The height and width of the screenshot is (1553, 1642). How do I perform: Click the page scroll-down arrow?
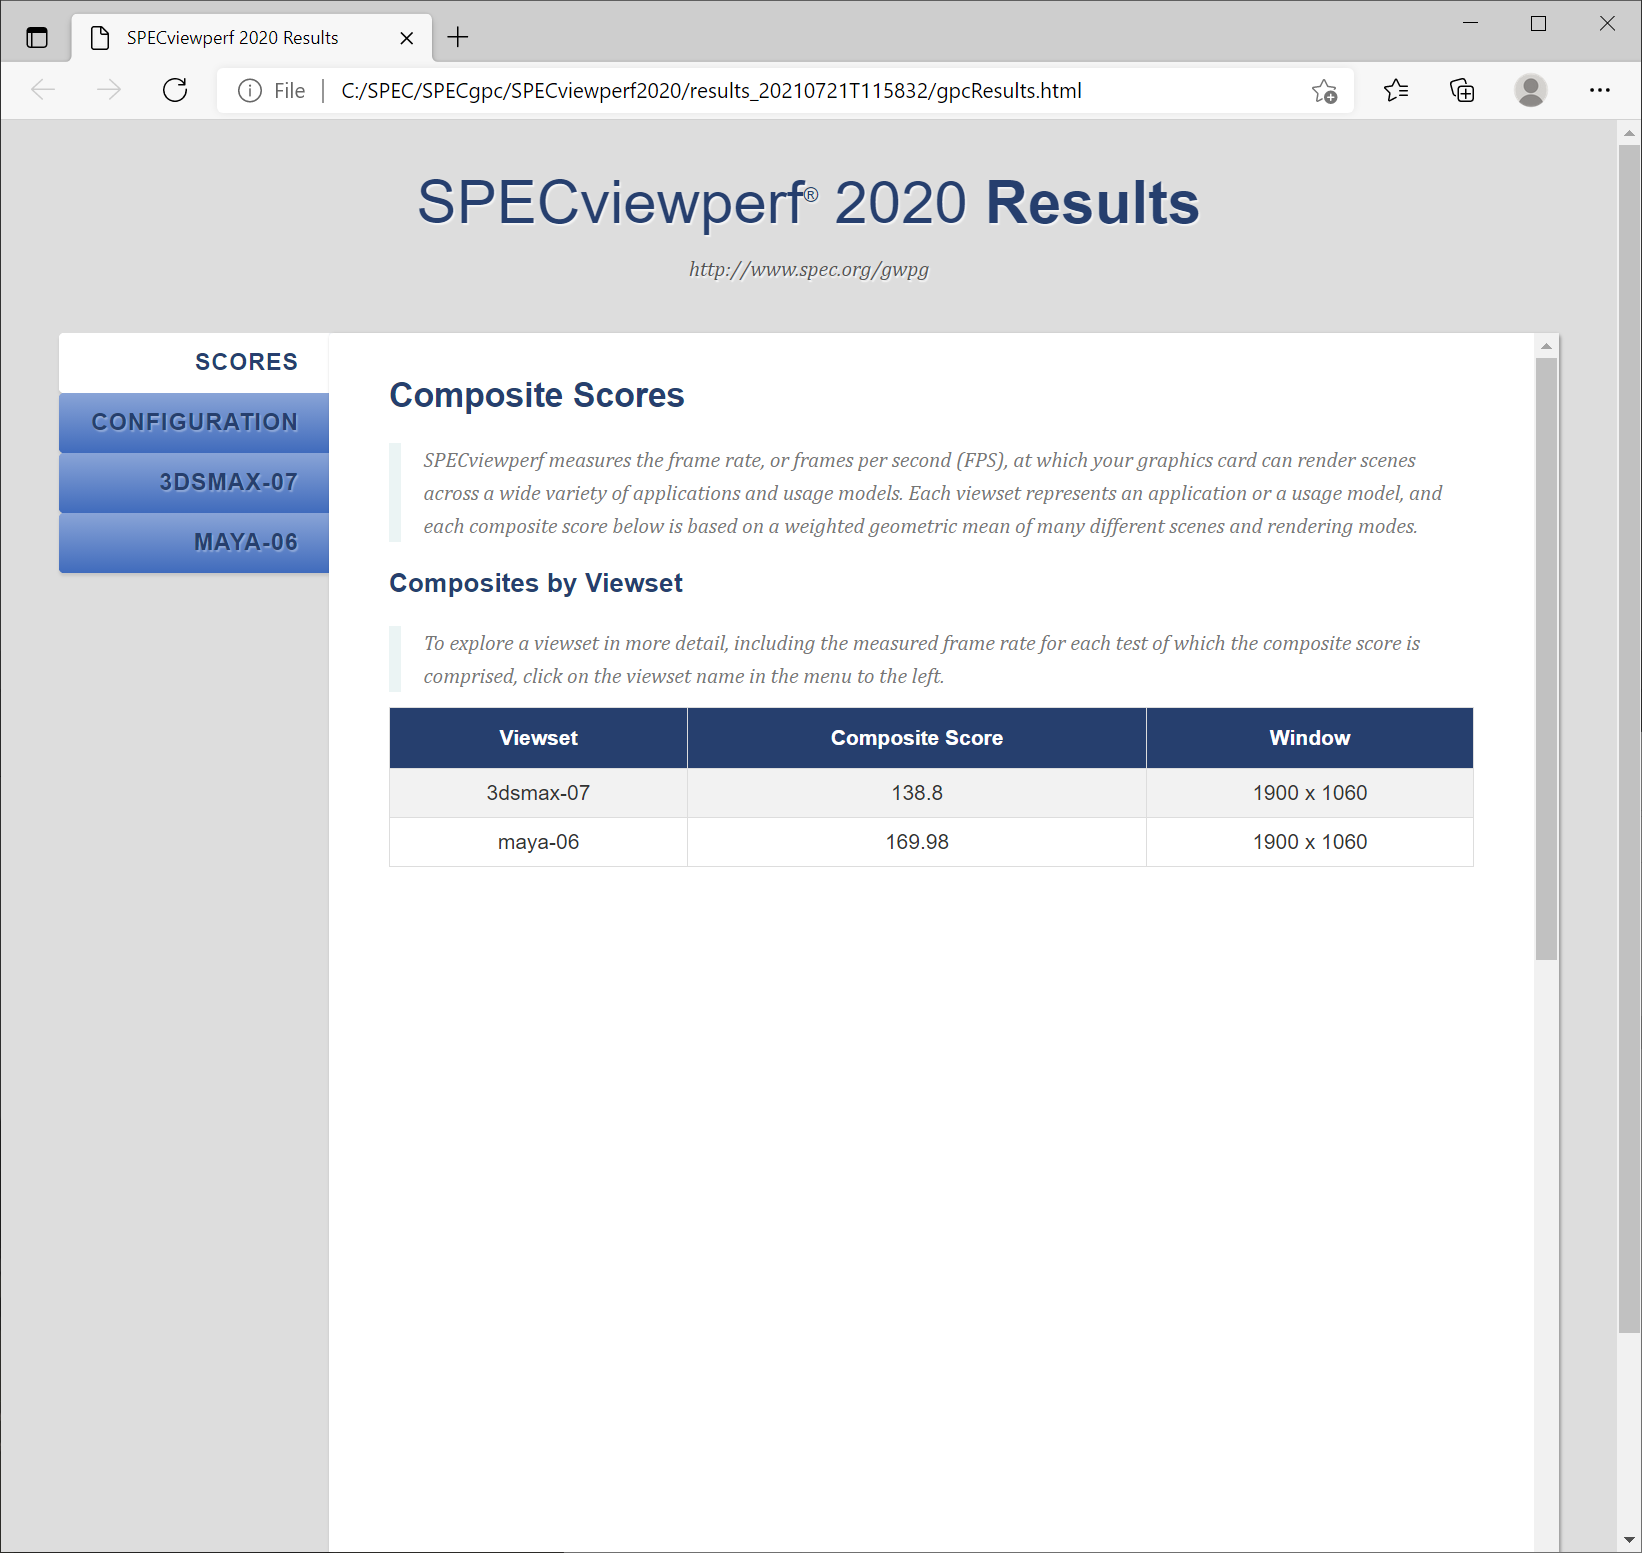click(x=1629, y=1540)
